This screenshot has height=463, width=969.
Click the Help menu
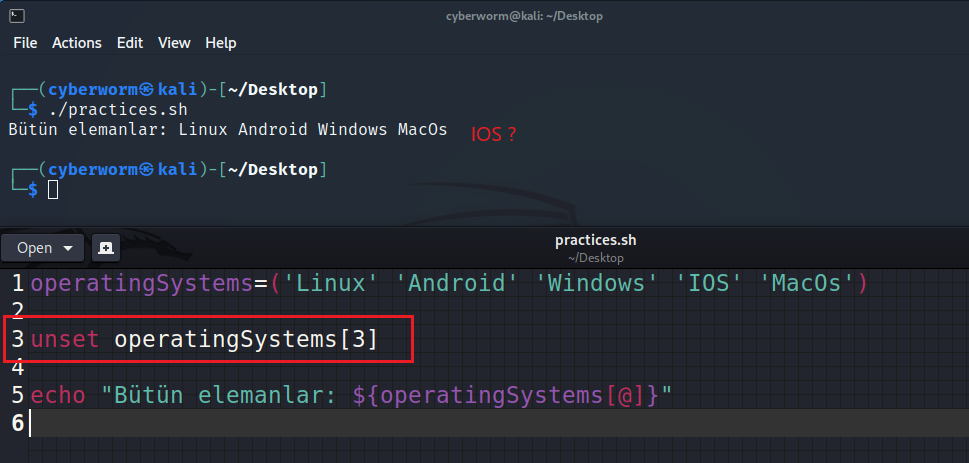click(x=221, y=43)
